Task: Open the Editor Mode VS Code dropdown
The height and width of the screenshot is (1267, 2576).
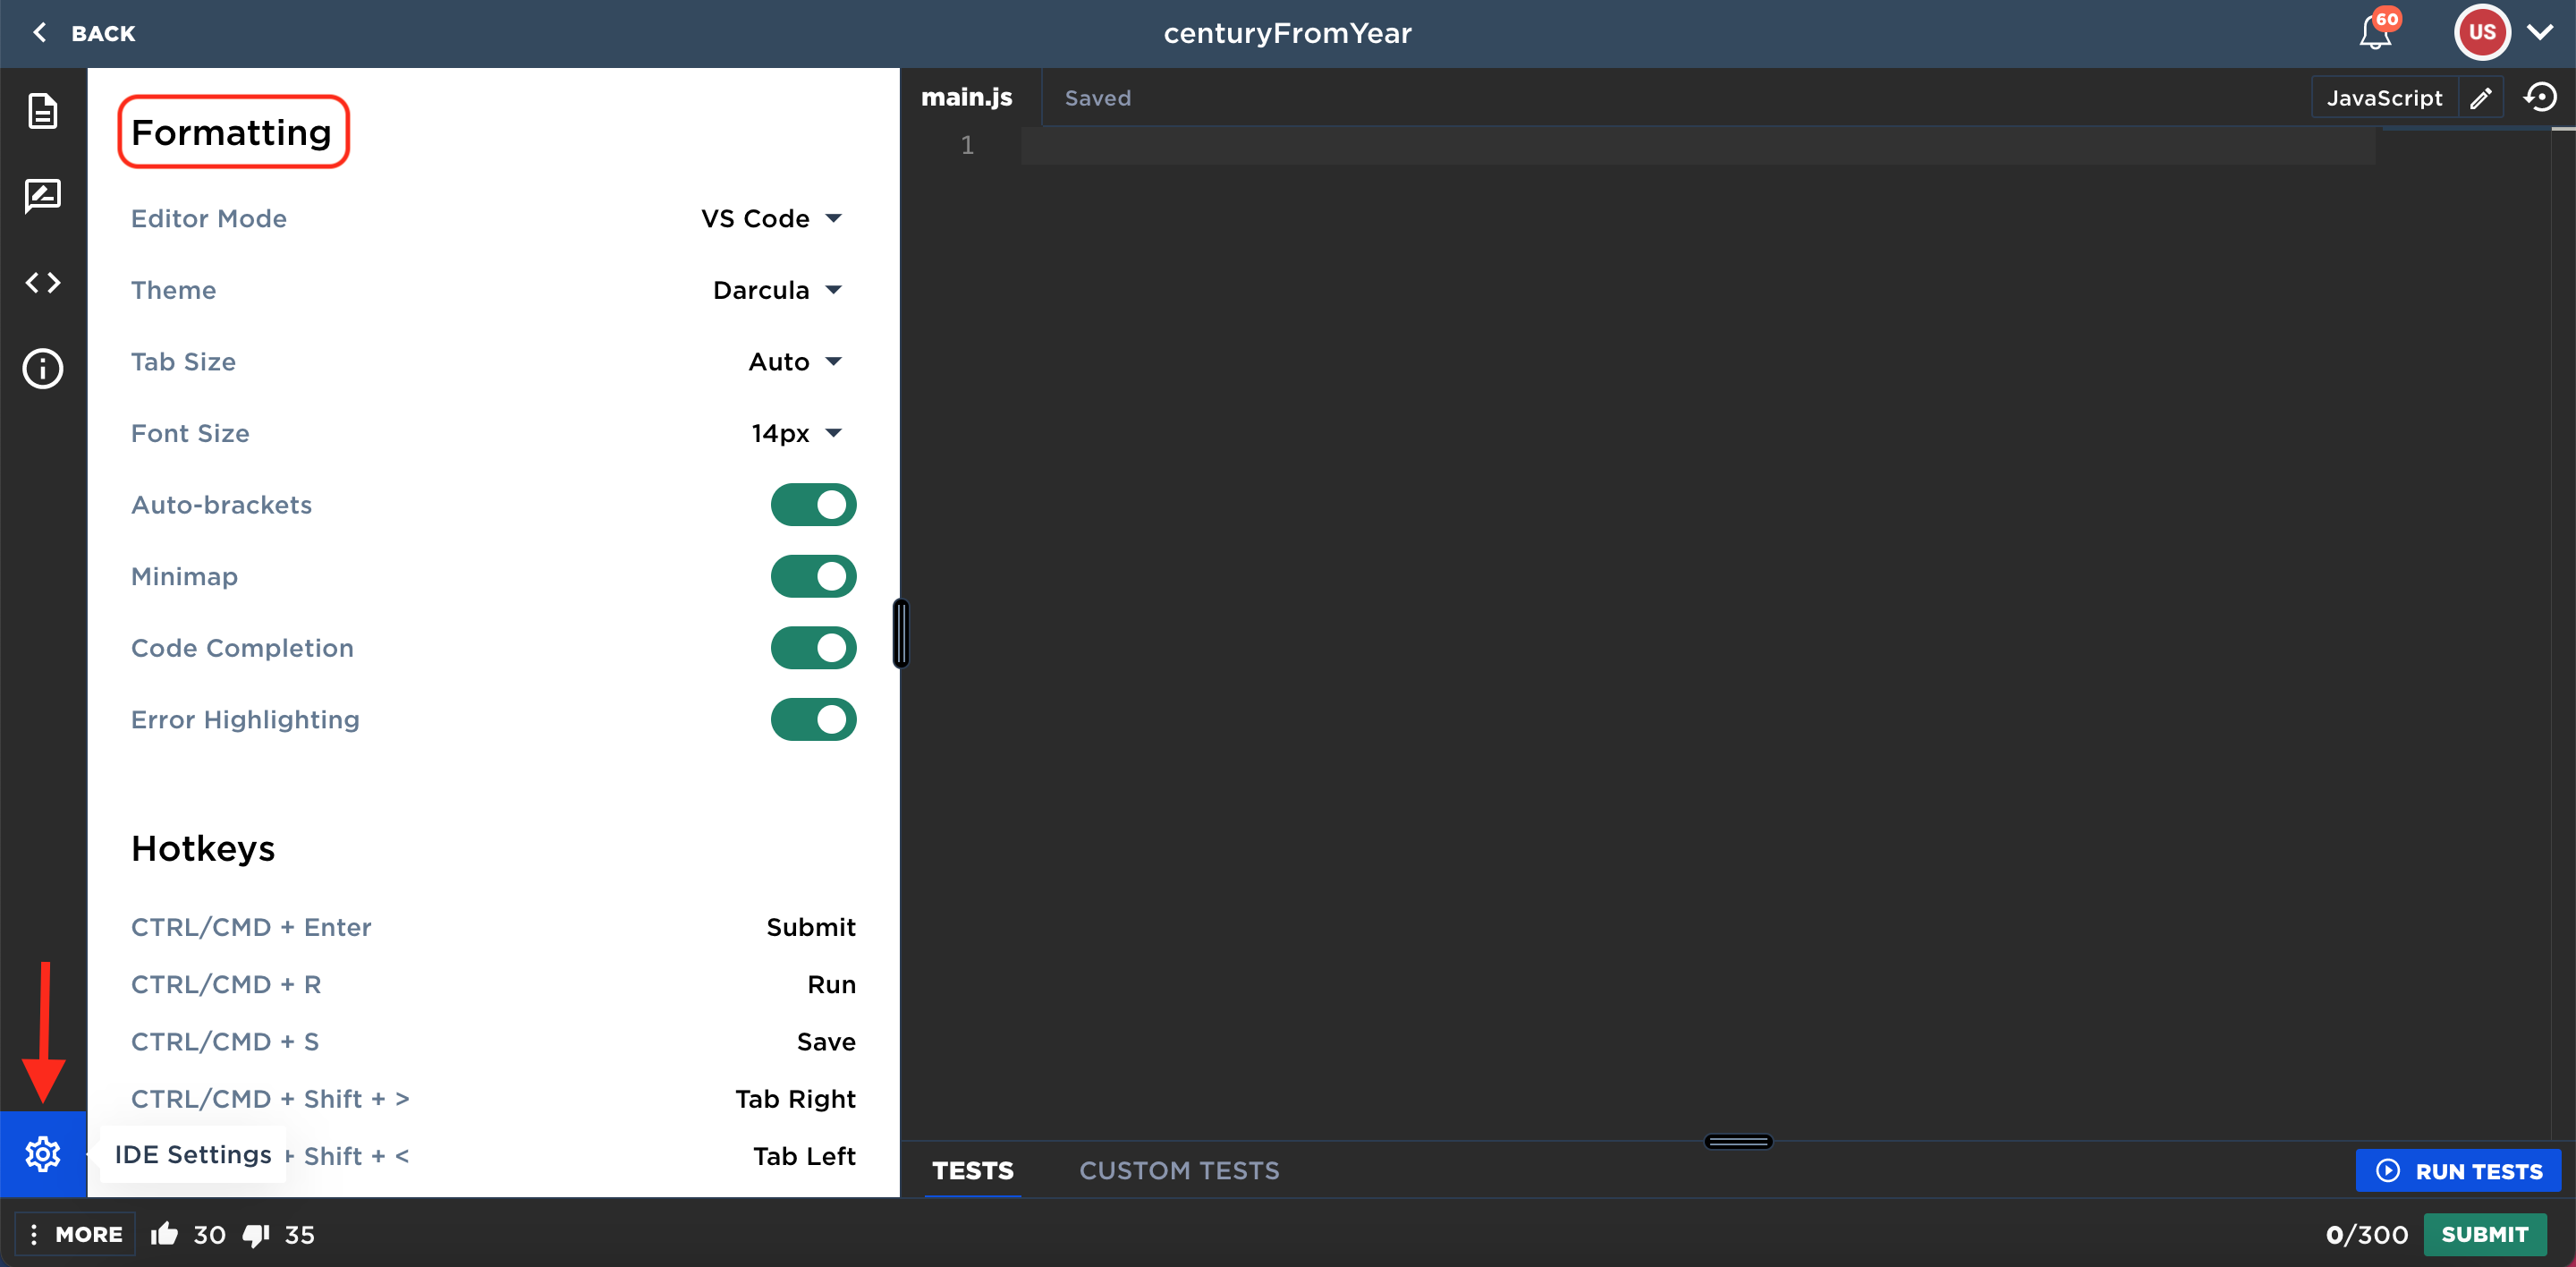Action: coord(771,218)
